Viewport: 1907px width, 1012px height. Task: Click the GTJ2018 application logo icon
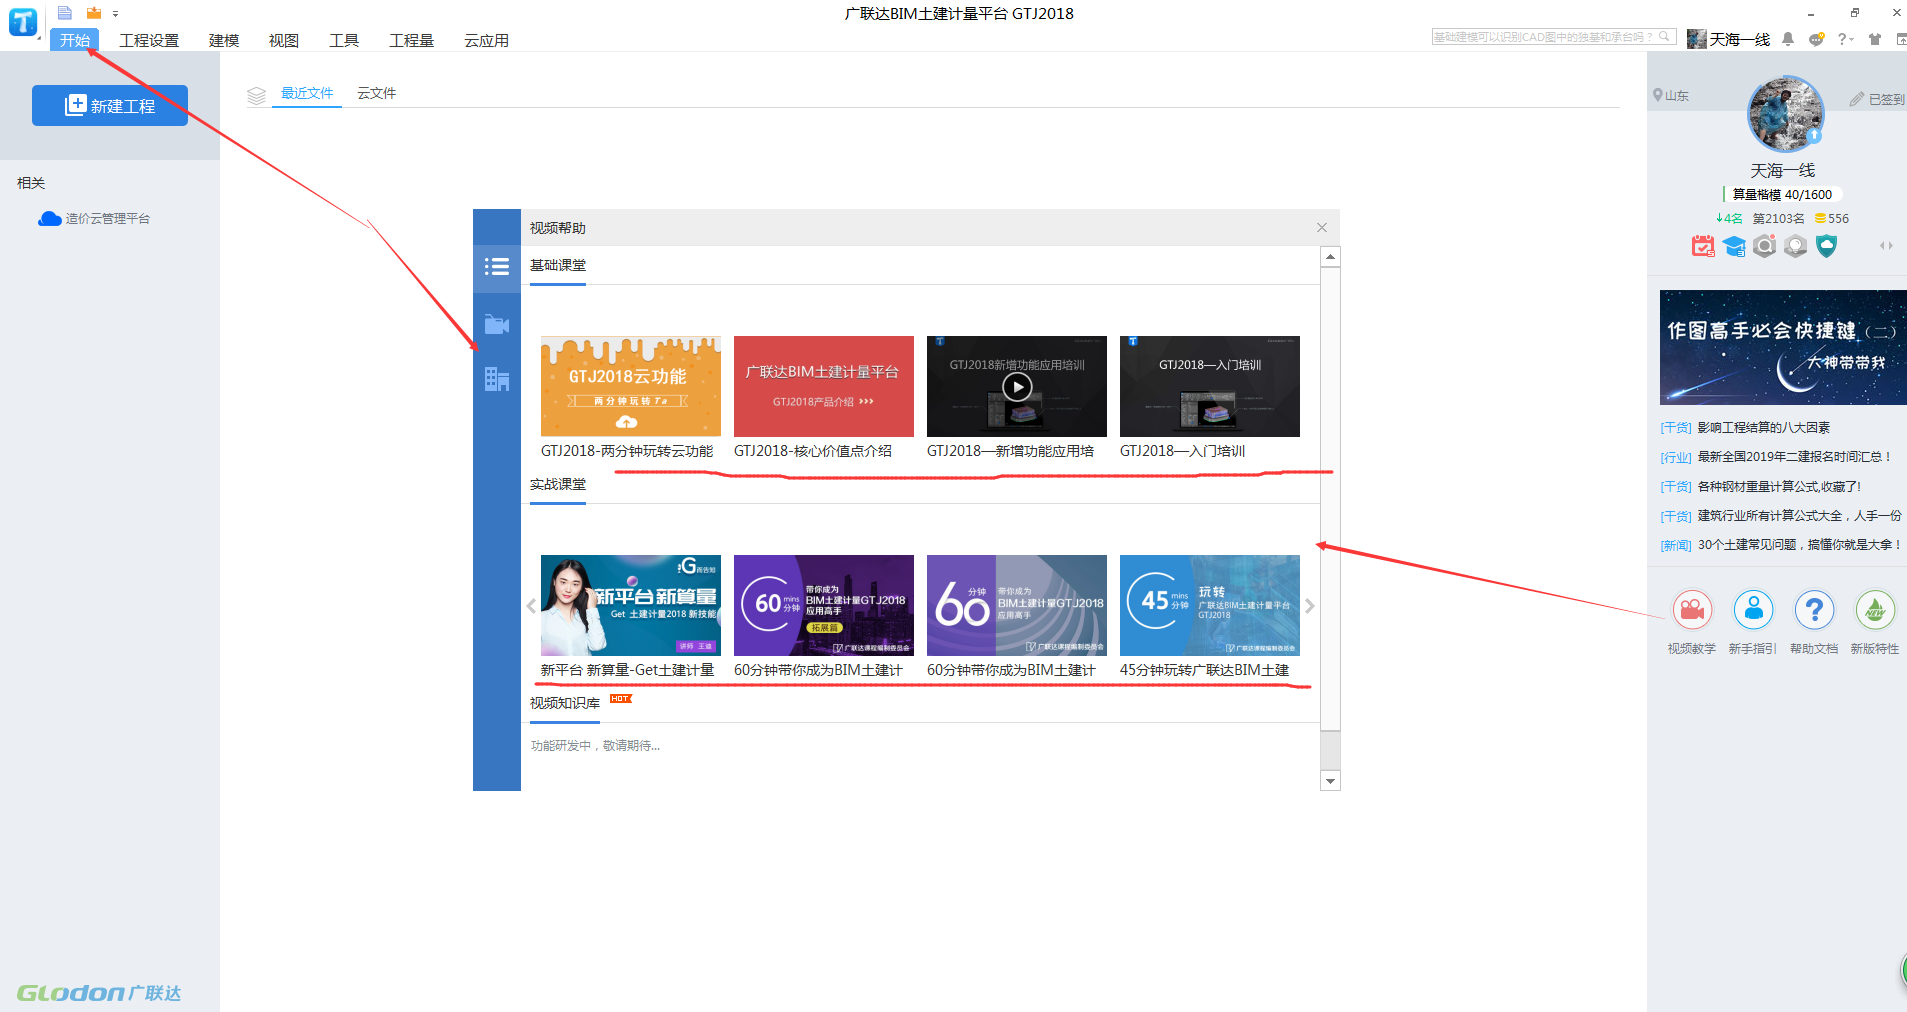coord(22,22)
